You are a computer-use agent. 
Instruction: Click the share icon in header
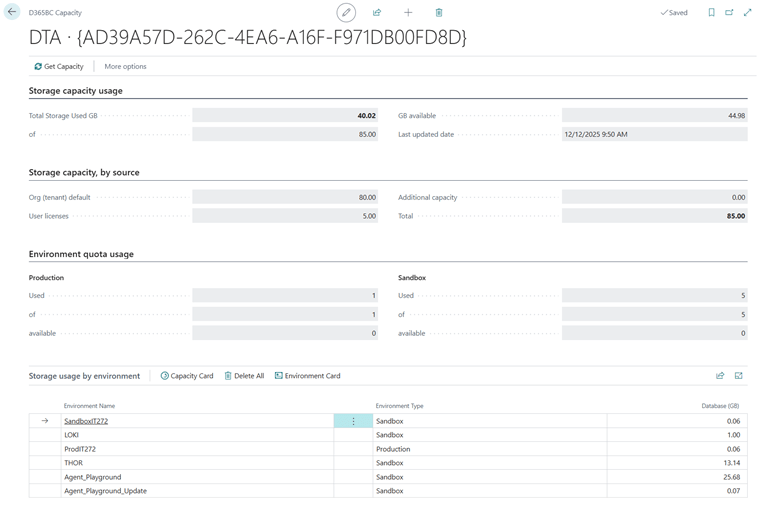[x=377, y=12]
